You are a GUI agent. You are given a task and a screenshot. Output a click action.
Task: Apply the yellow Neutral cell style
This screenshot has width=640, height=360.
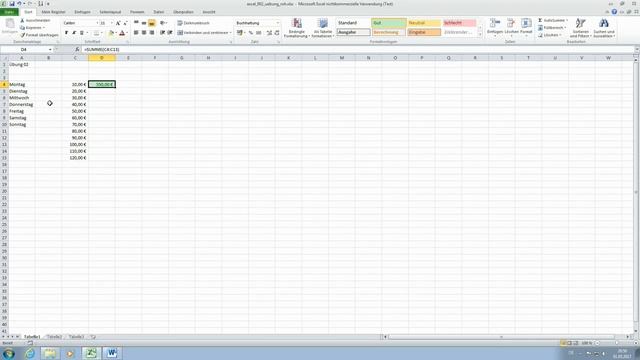tap(424, 23)
